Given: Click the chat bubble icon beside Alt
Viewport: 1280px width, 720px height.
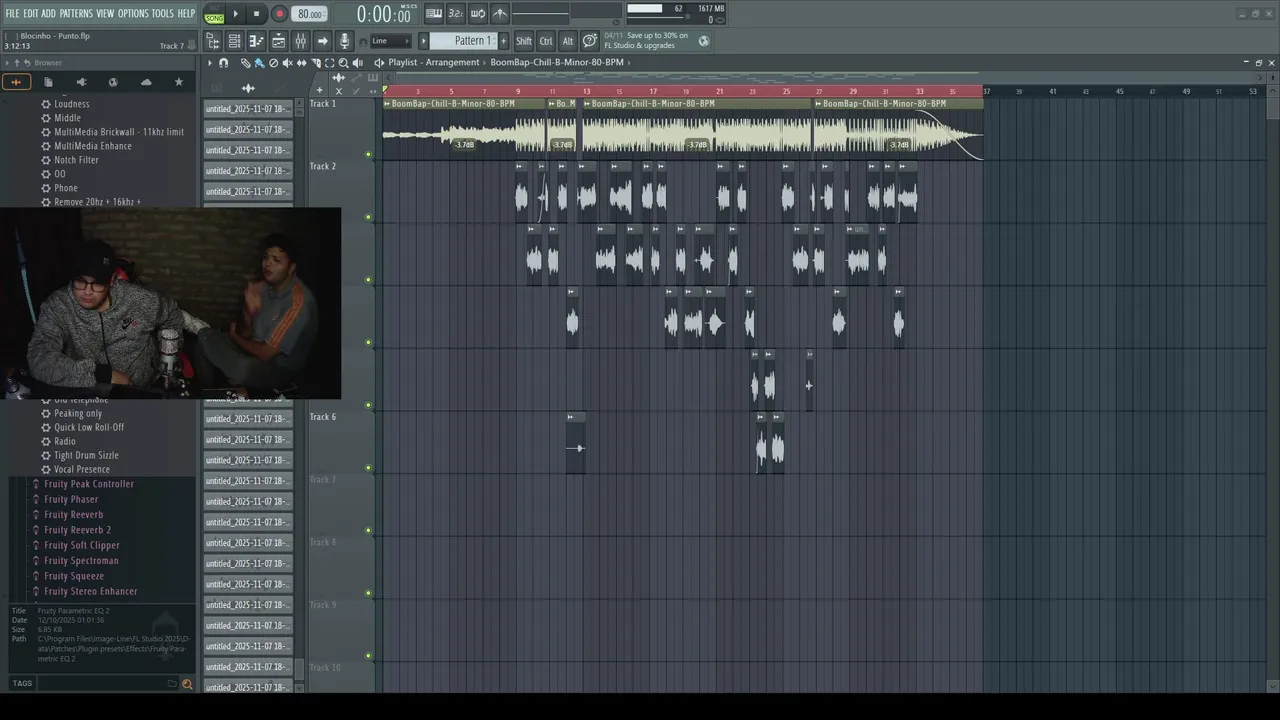Looking at the screenshot, I should [x=590, y=41].
